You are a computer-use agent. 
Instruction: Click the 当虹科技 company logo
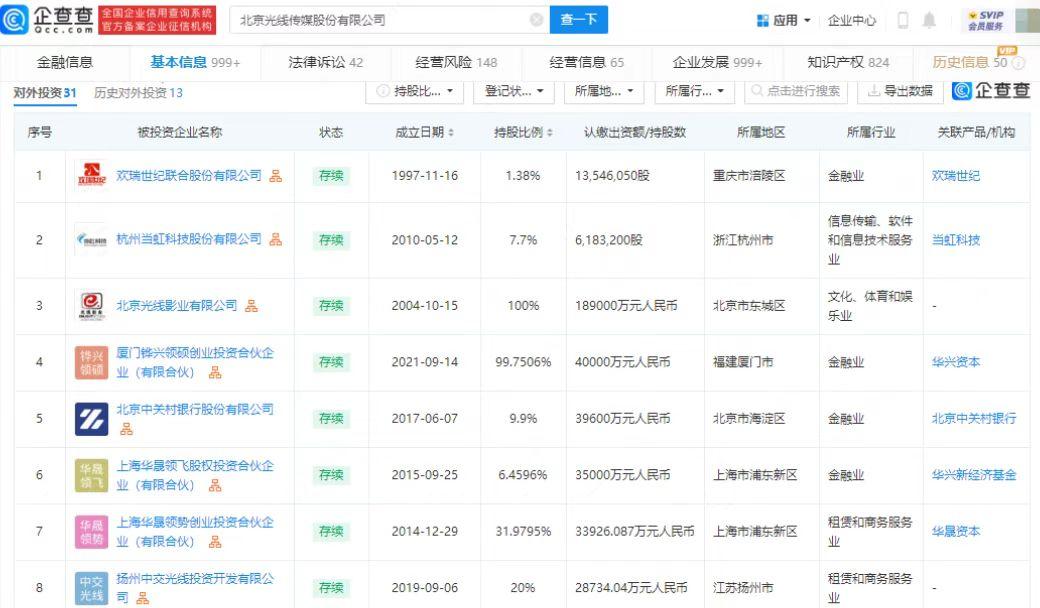[x=92, y=239]
